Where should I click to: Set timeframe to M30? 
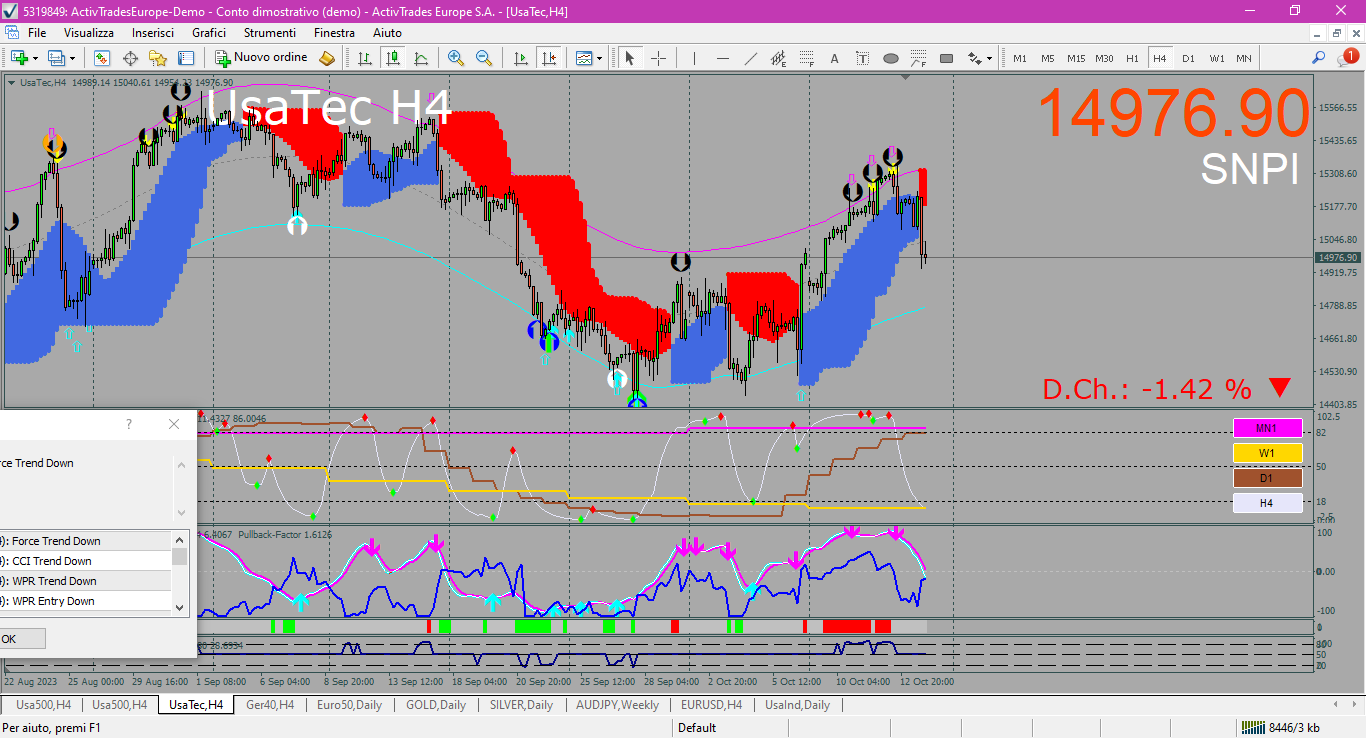[x=1104, y=58]
